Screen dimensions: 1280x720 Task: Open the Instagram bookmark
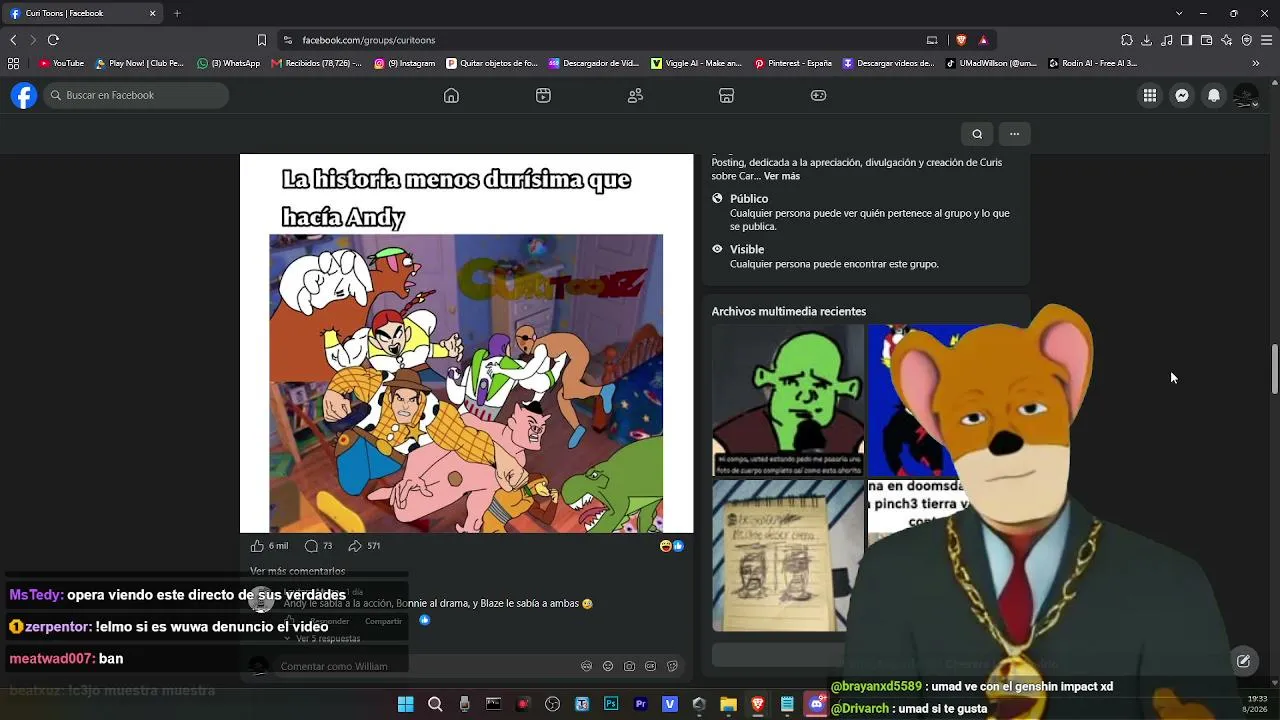405,63
